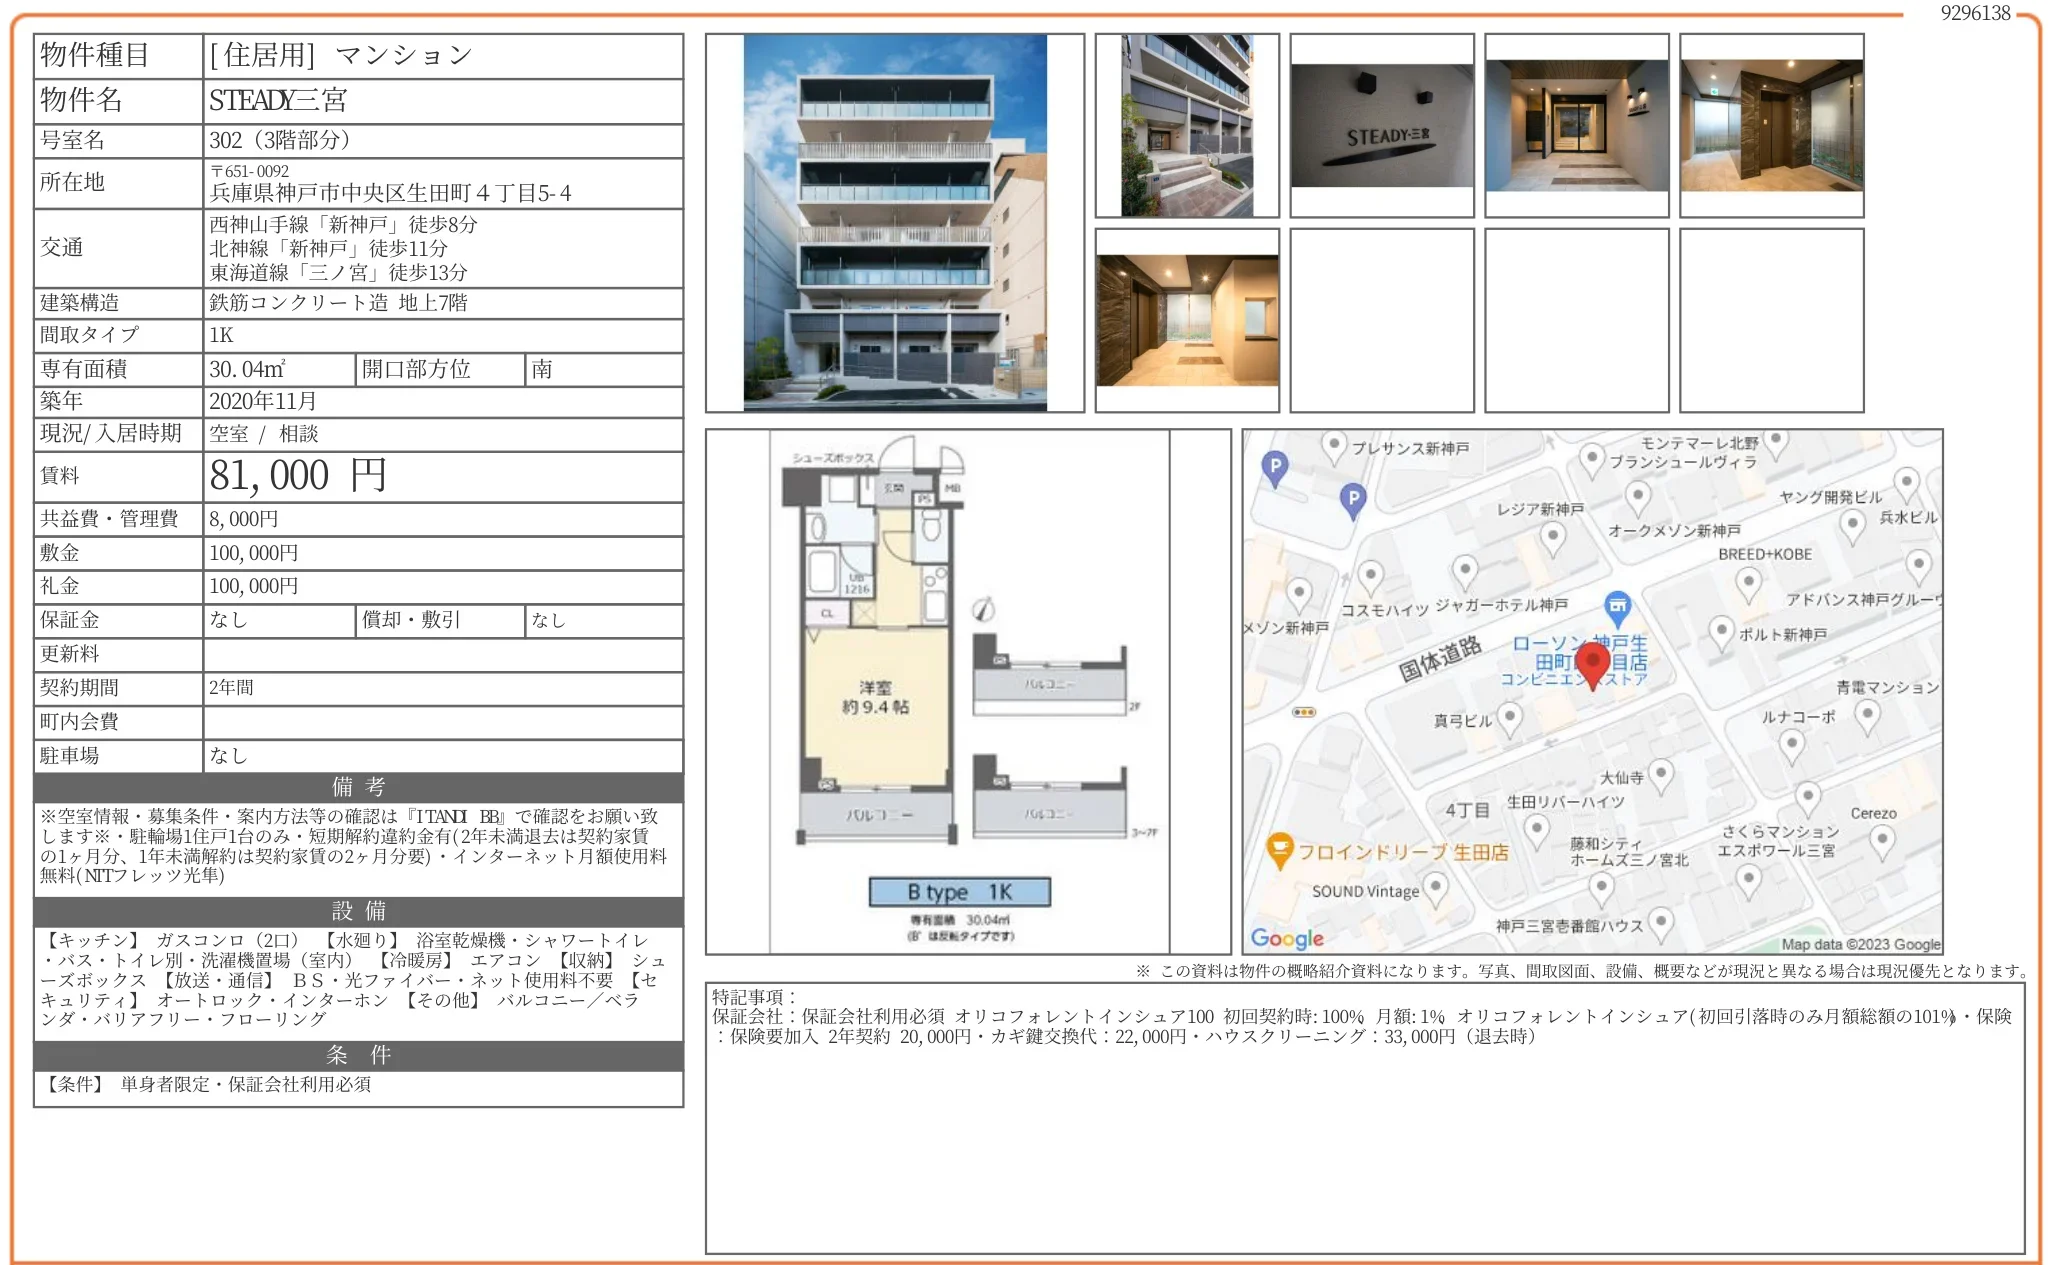Click the SOUND Vintage map pin

pos(1435,886)
